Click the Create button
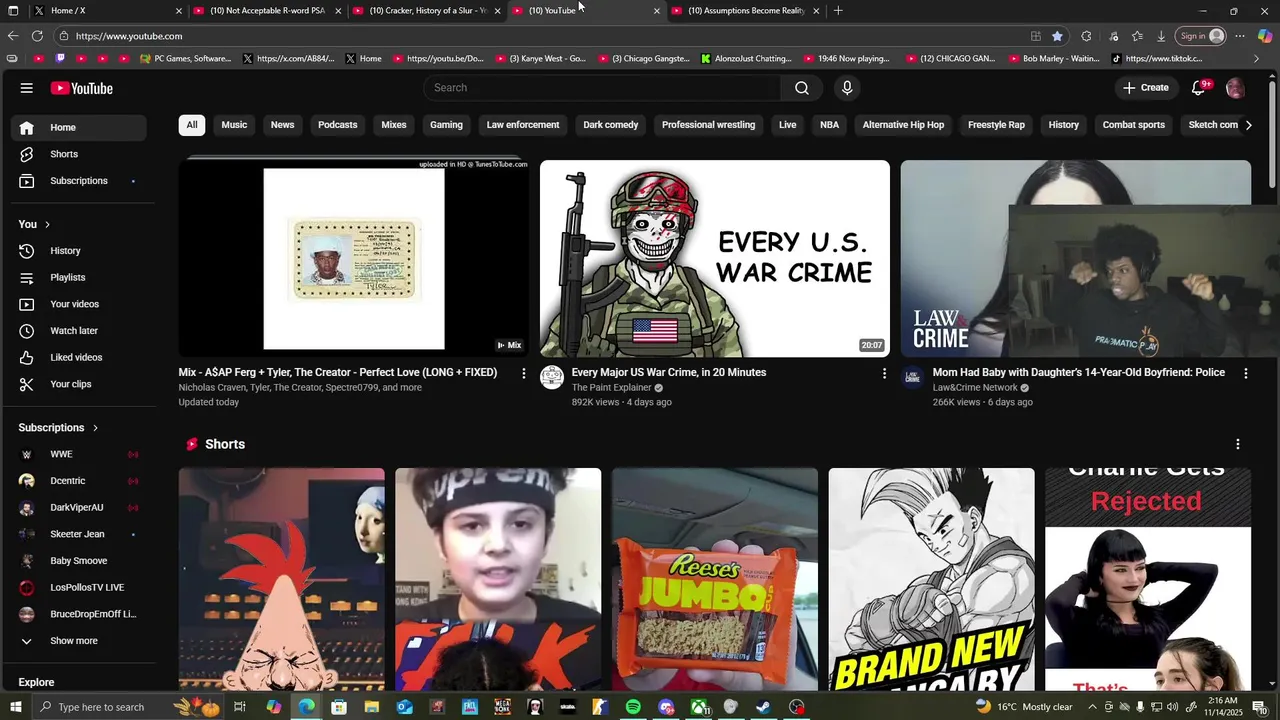 [1146, 88]
